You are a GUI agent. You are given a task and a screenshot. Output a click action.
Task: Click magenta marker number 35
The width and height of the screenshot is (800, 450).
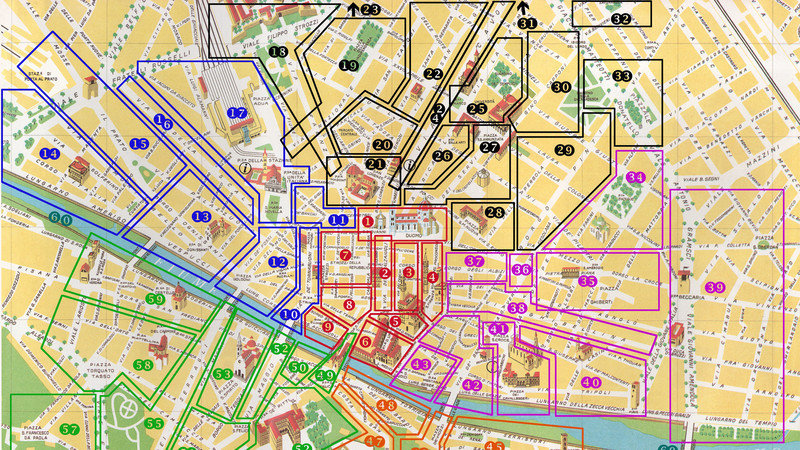[x=588, y=281]
